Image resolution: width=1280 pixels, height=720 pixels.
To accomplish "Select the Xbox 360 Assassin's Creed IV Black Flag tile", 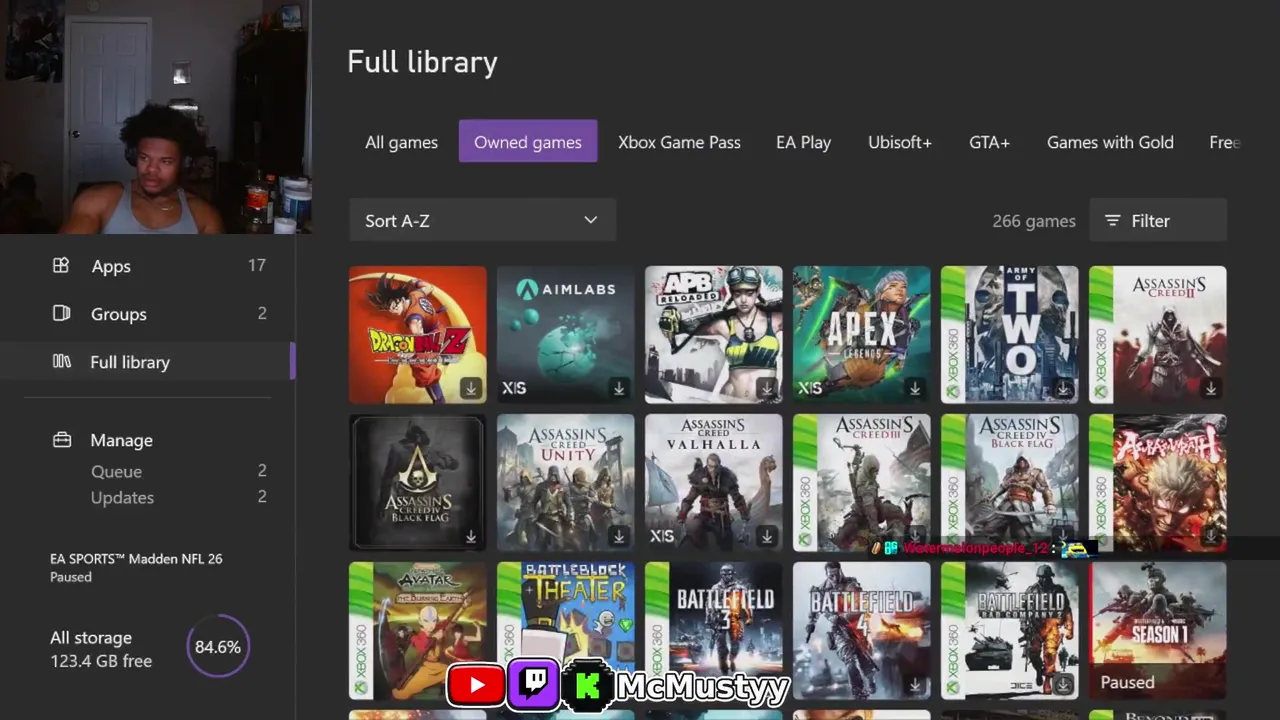I will 1009,482.
